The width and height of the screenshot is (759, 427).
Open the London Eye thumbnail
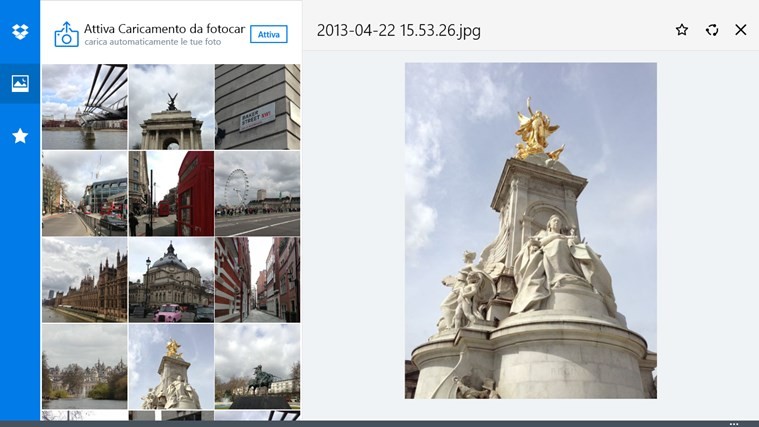click(258, 194)
